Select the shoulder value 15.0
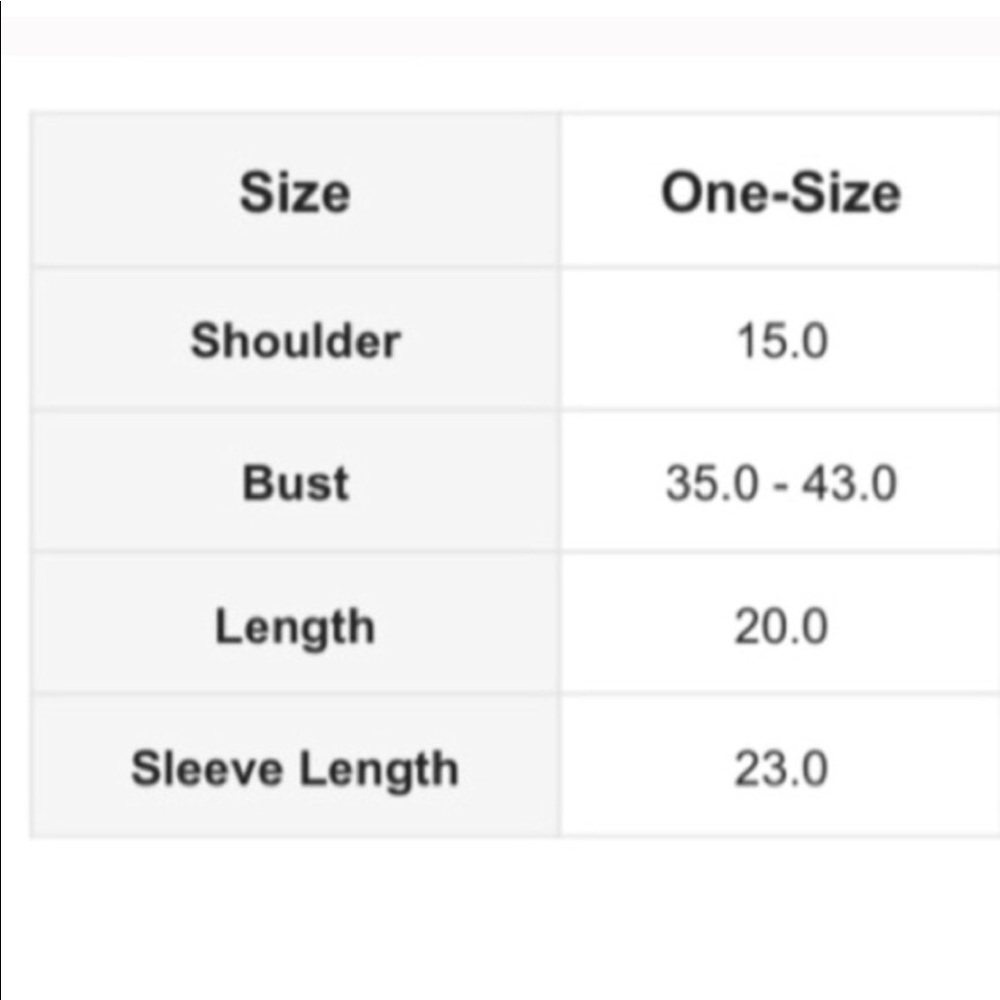The image size is (1000, 1000). 781,342
